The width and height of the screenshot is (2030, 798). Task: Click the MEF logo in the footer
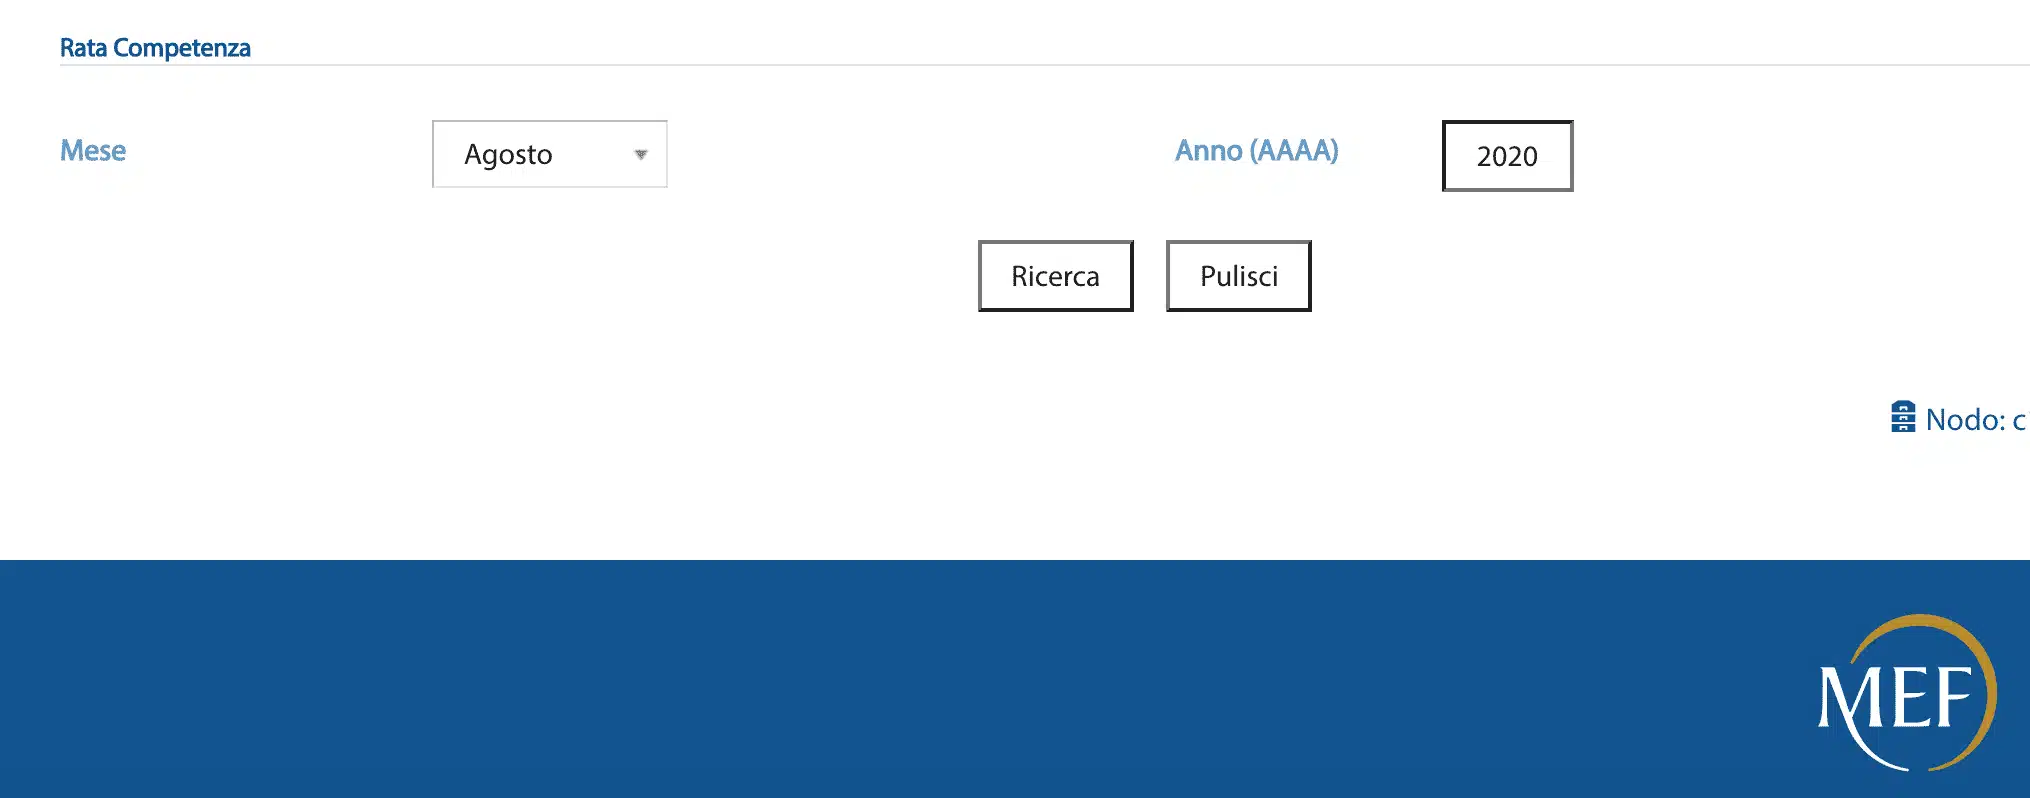pos(1906,693)
